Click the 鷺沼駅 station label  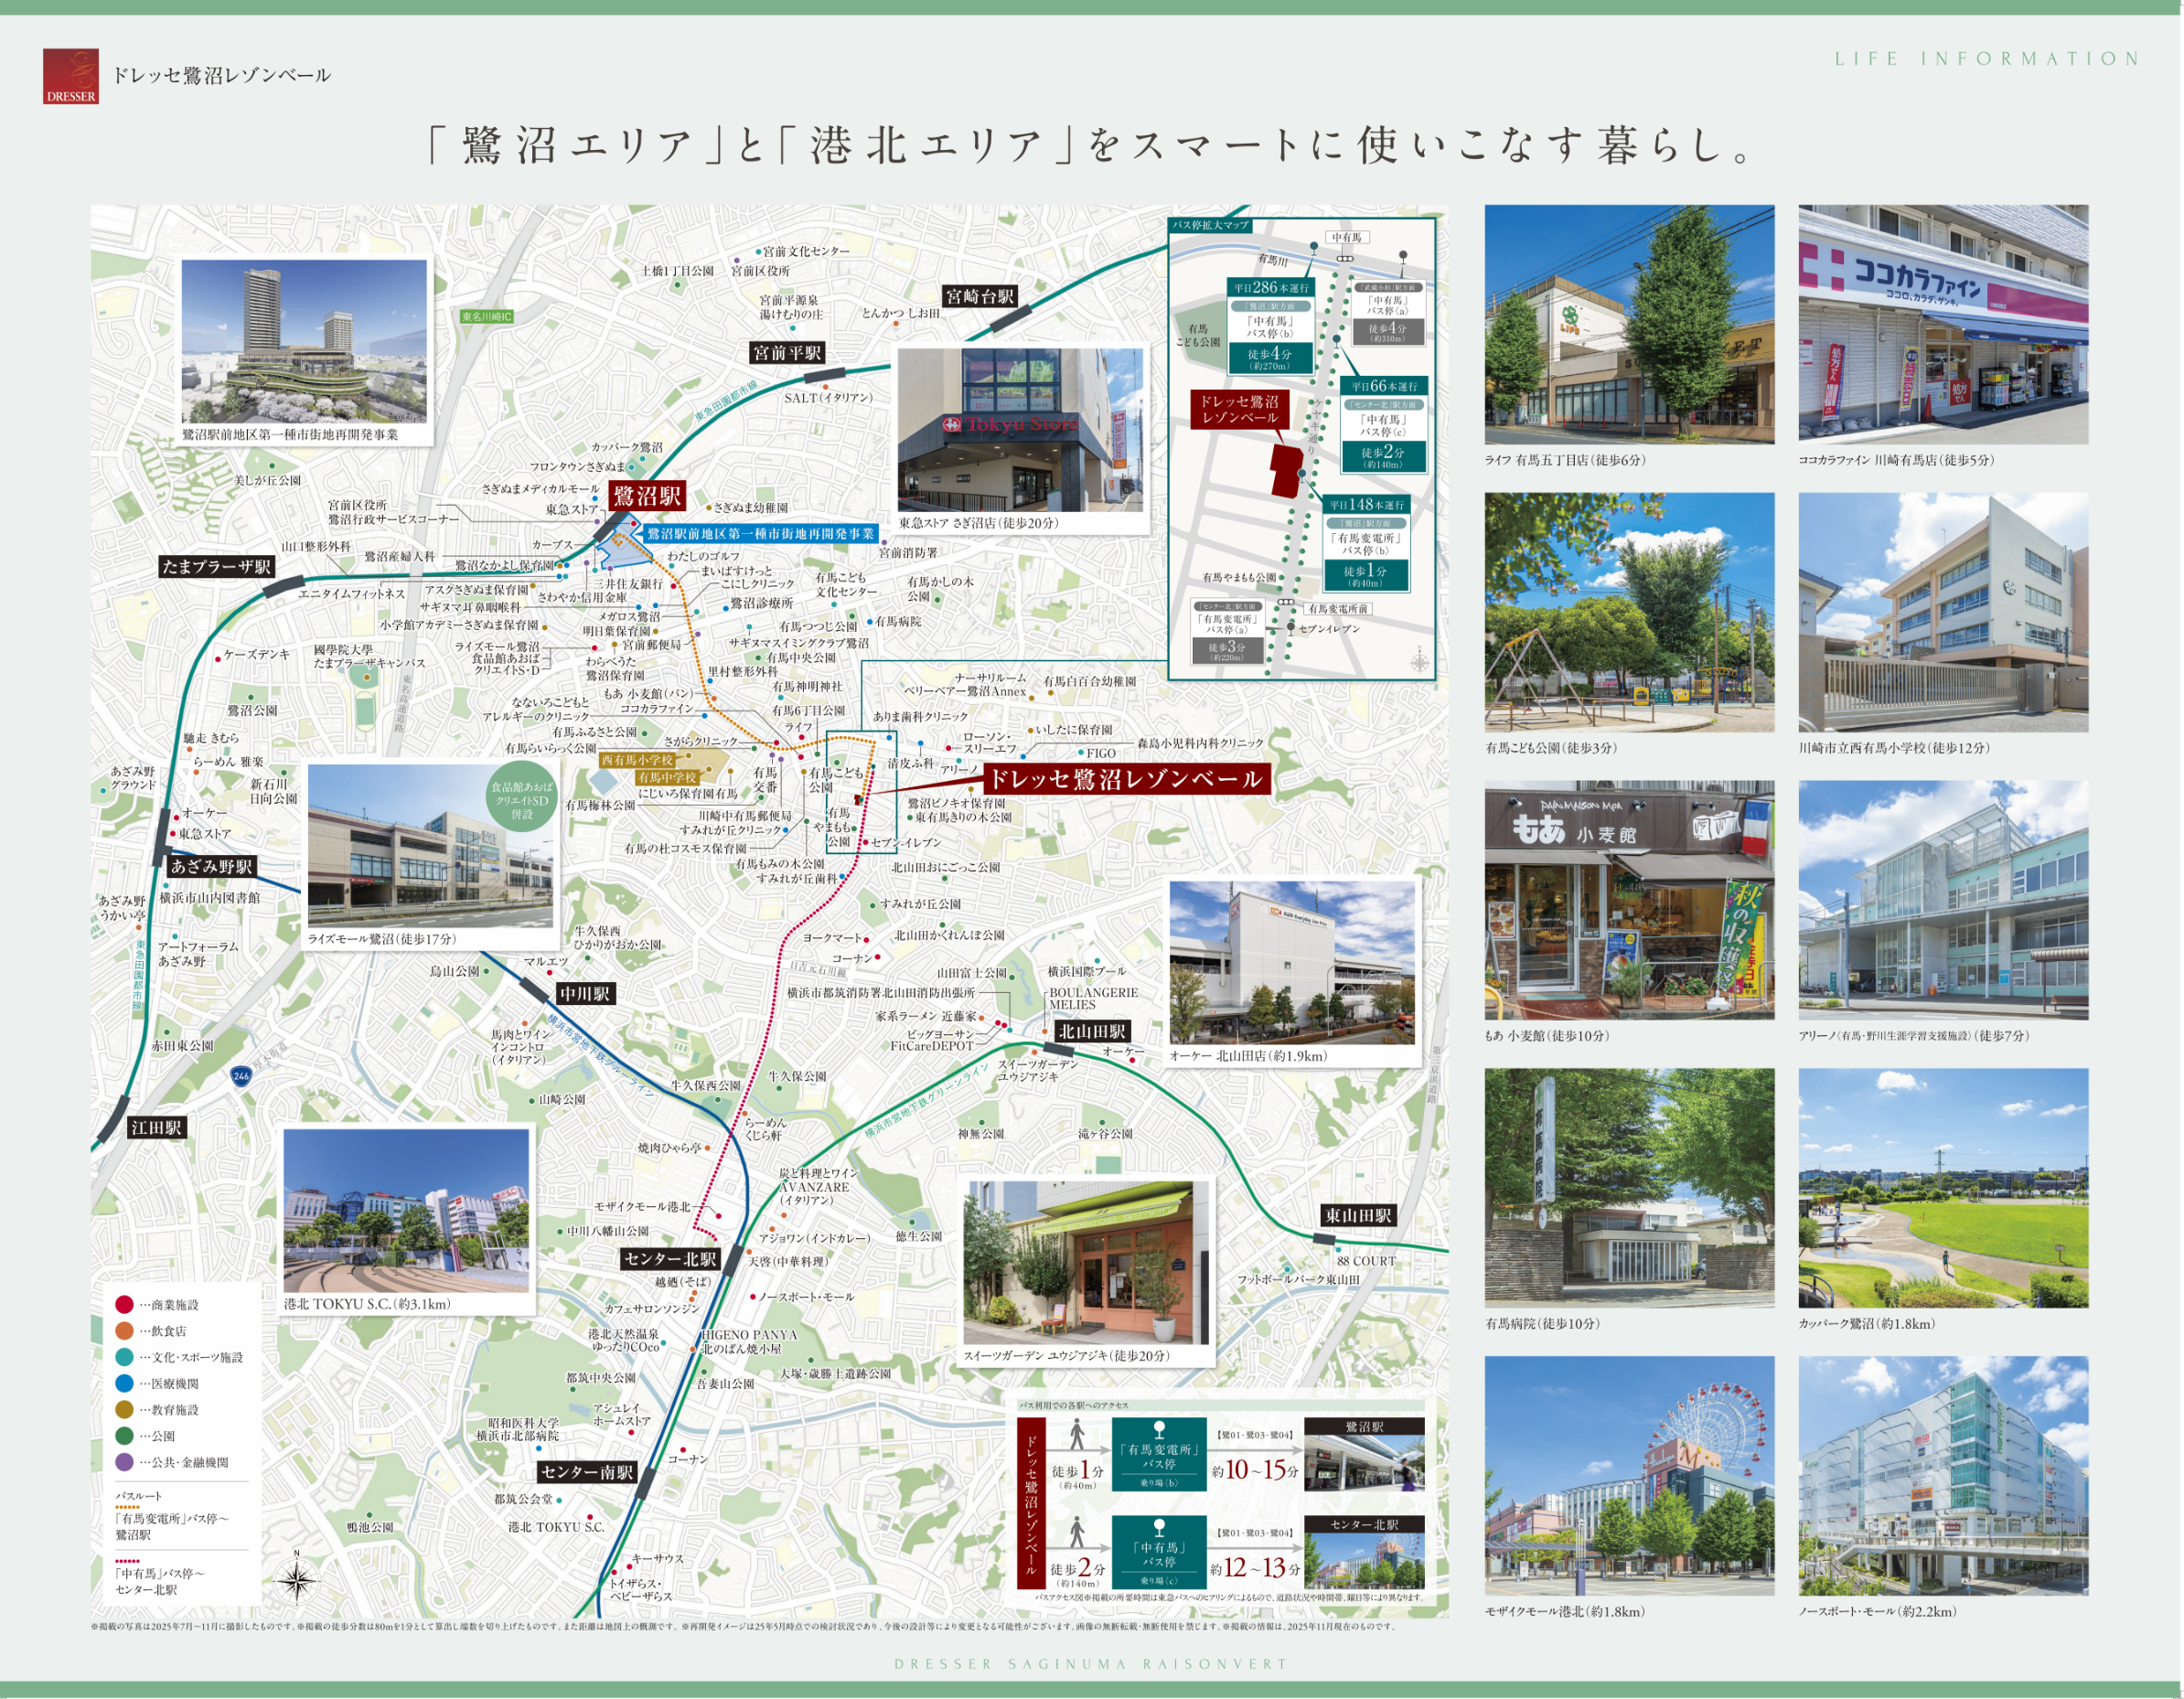(x=646, y=496)
